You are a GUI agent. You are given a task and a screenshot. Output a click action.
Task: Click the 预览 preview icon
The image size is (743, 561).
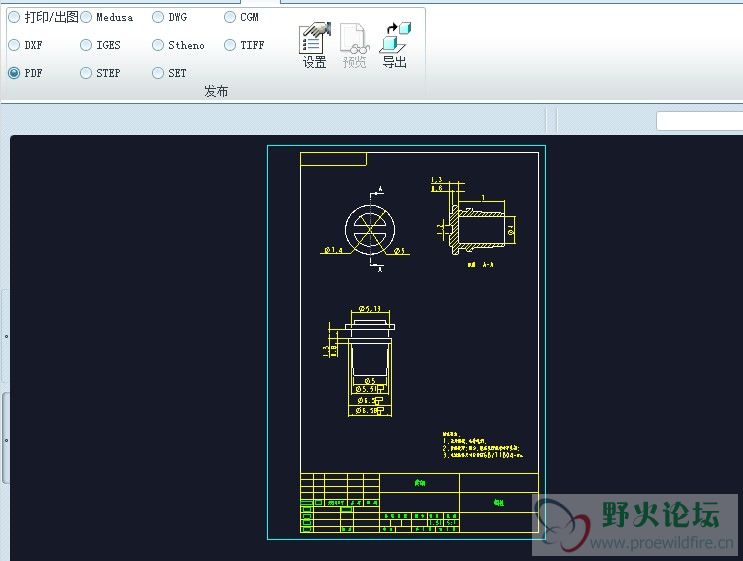[x=354, y=45]
